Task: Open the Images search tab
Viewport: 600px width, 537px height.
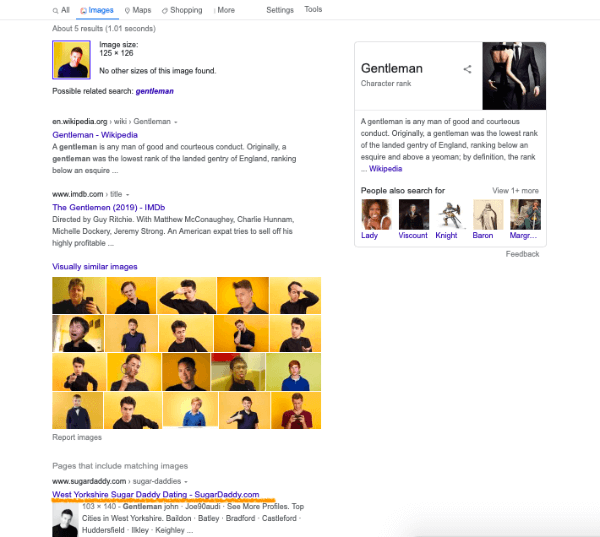Action: (x=97, y=10)
